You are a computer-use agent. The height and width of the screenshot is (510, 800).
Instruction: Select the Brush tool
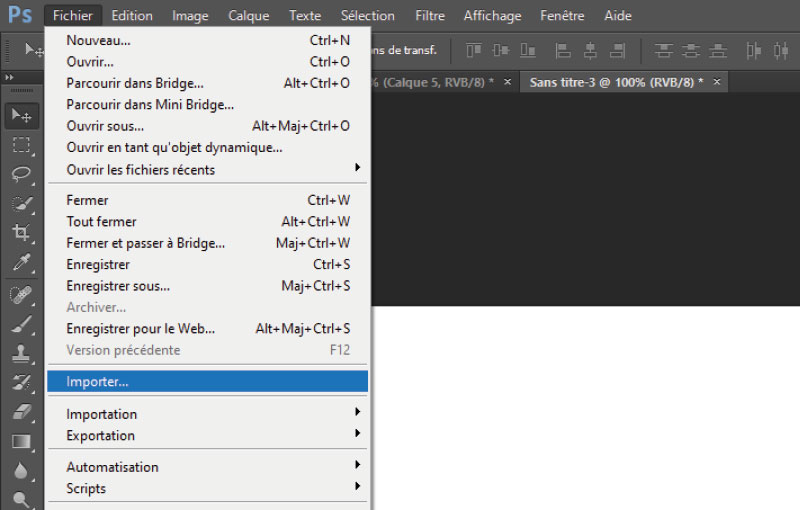pos(22,323)
